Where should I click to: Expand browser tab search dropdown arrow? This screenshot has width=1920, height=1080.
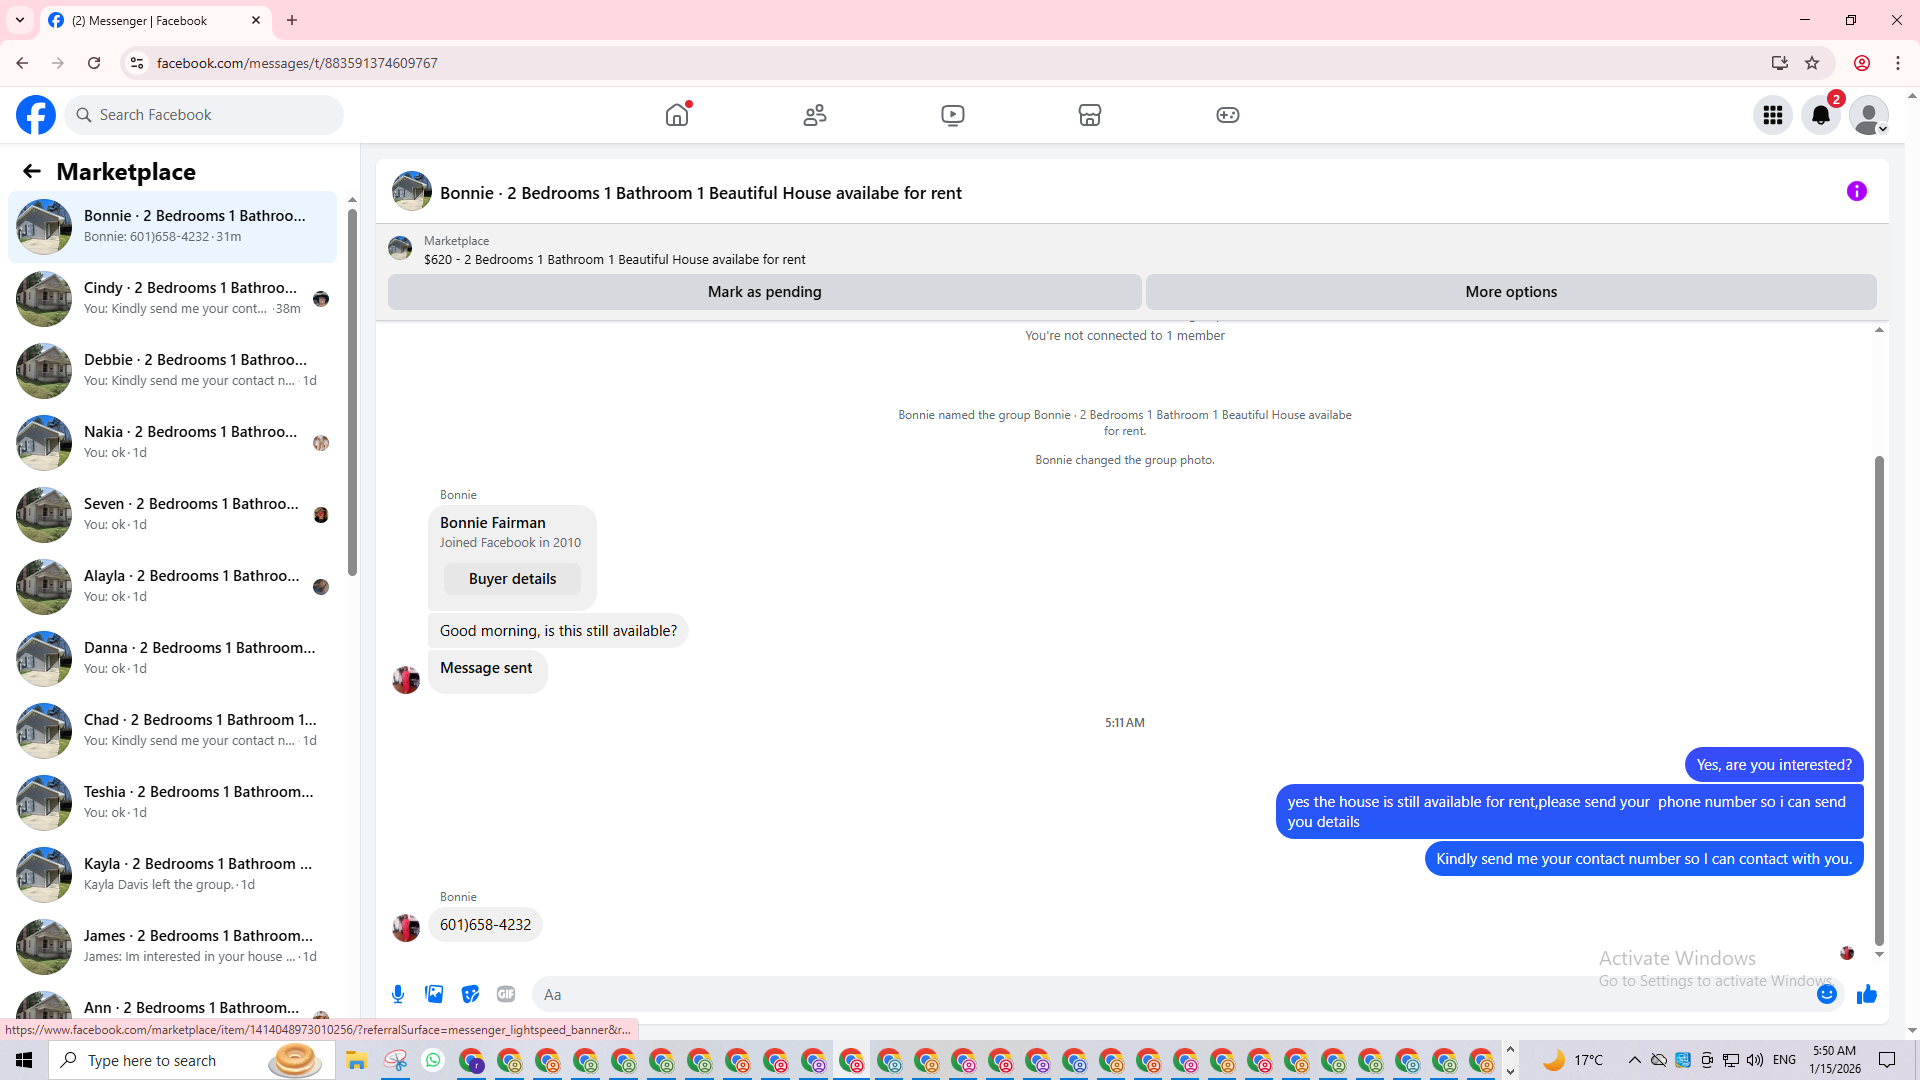coord(20,20)
